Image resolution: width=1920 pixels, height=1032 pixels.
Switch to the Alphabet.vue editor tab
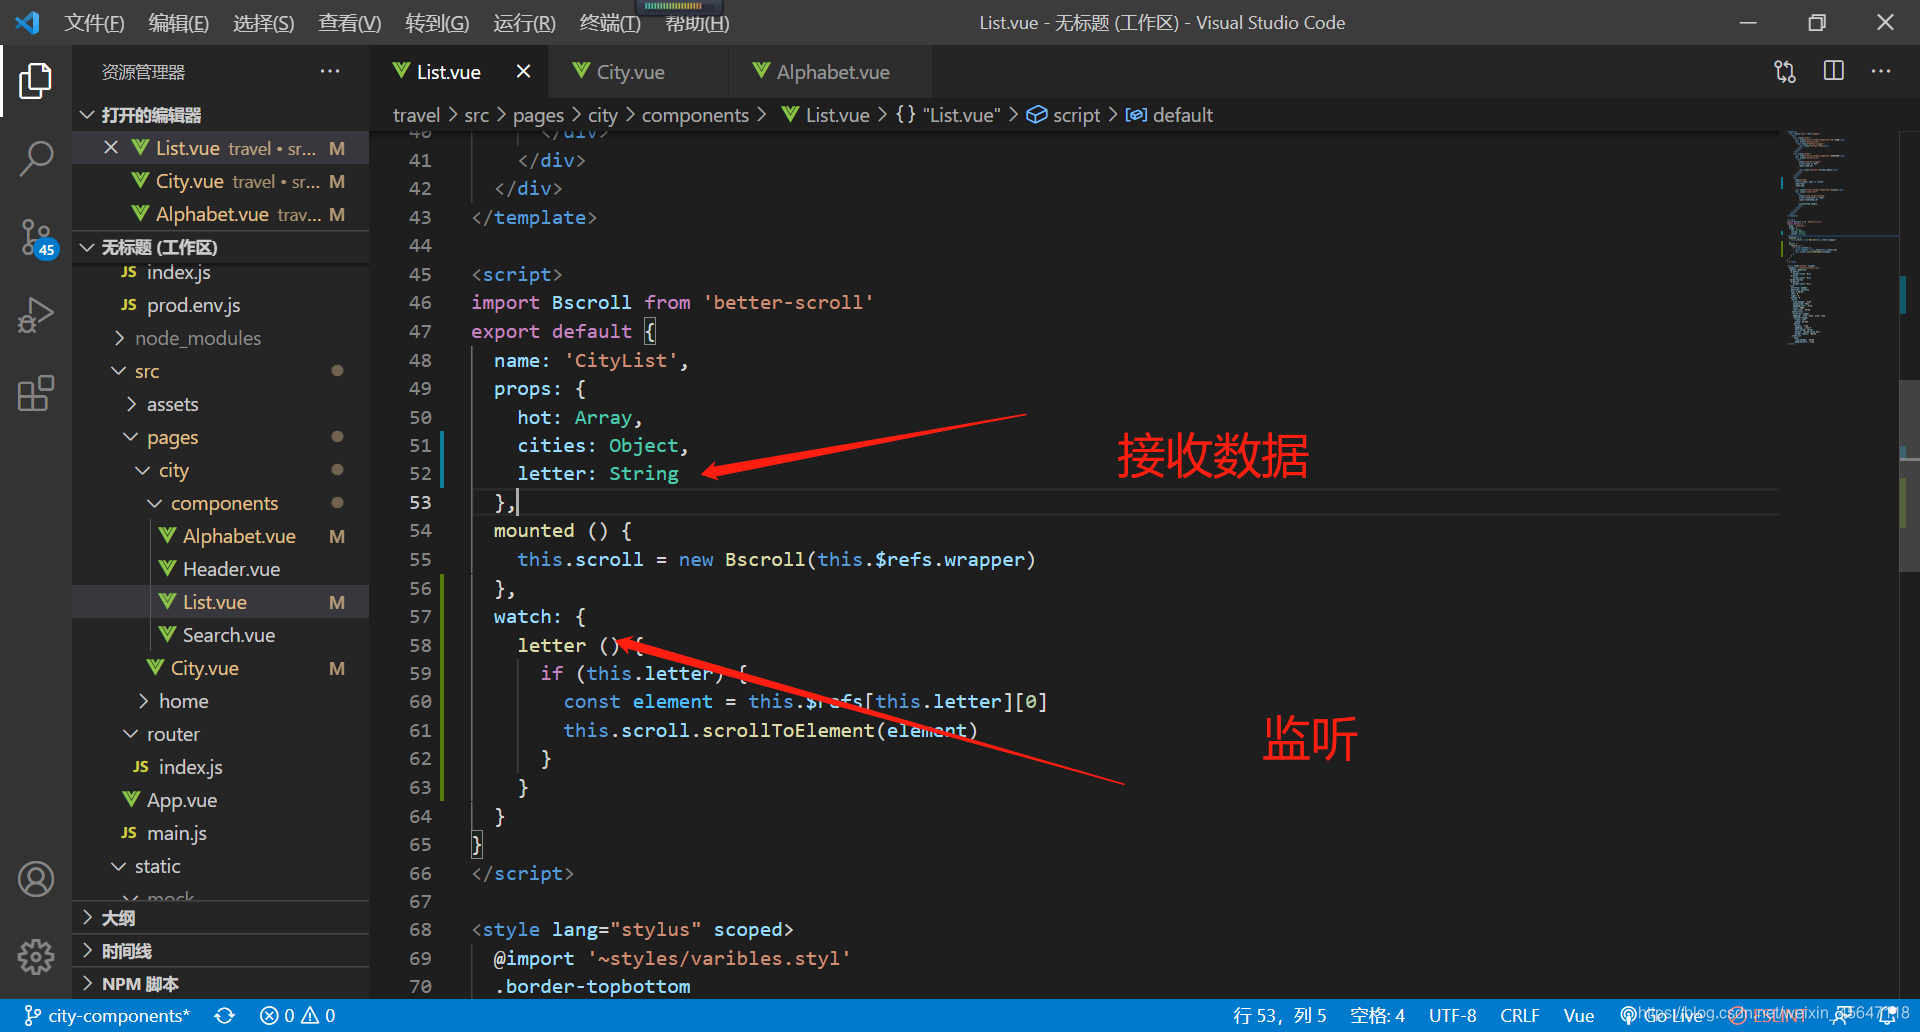pos(832,72)
